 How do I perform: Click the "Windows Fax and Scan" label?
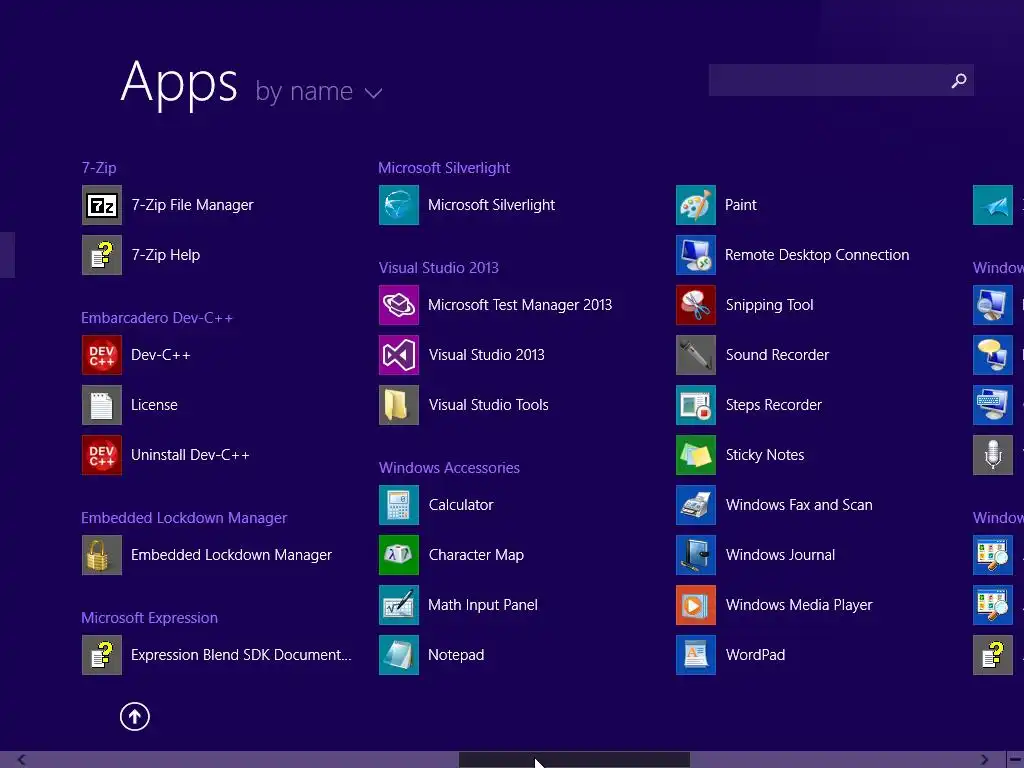click(799, 505)
